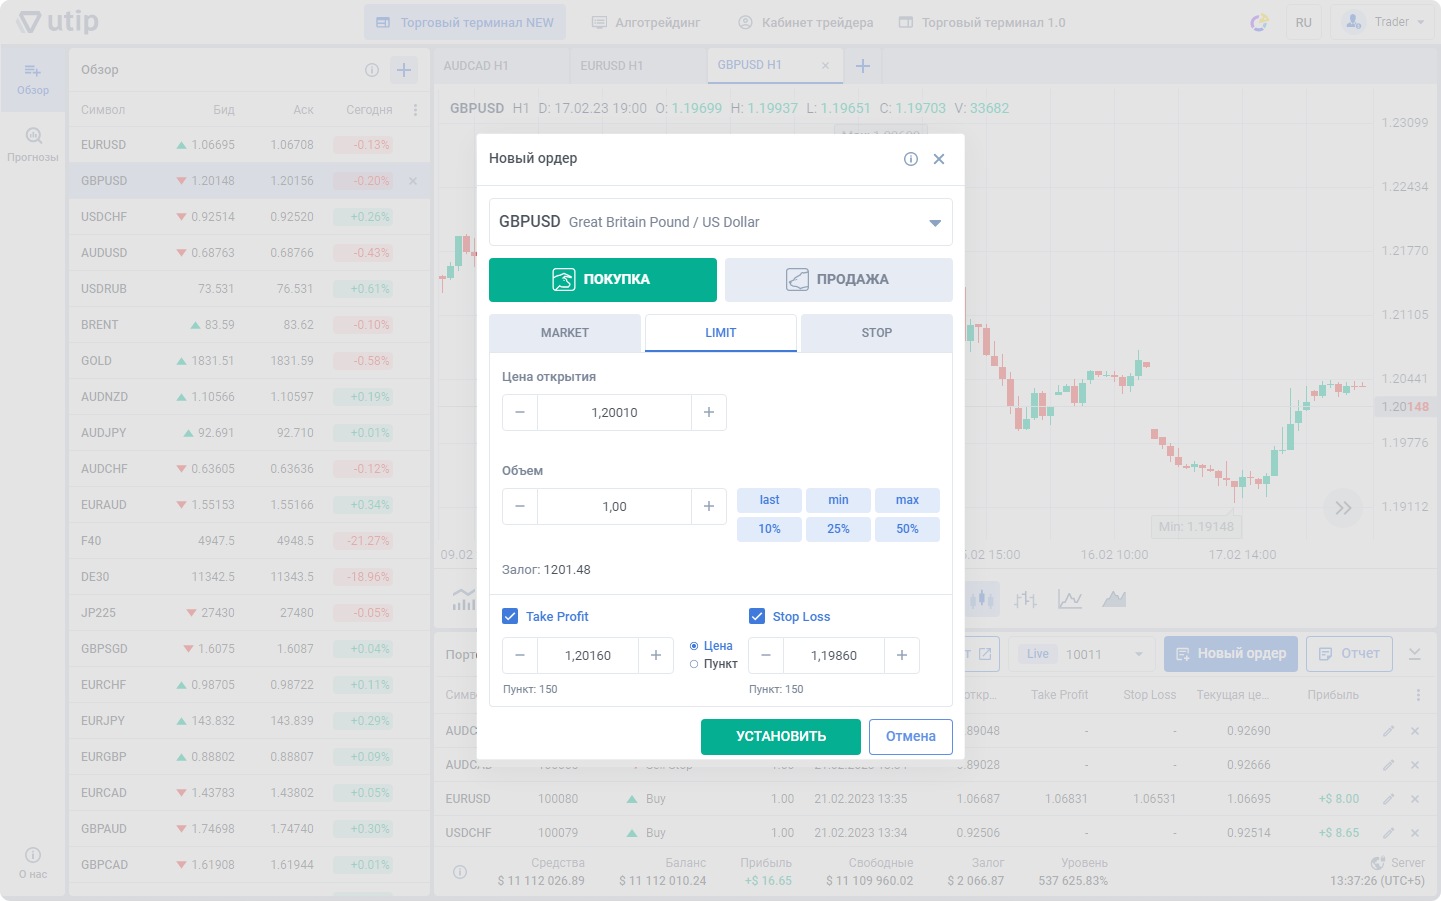The height and width of the screenshot is (901, 1441).
Task: Click the Stop Loss field 1,19860
Action: (x=834, y=655)
